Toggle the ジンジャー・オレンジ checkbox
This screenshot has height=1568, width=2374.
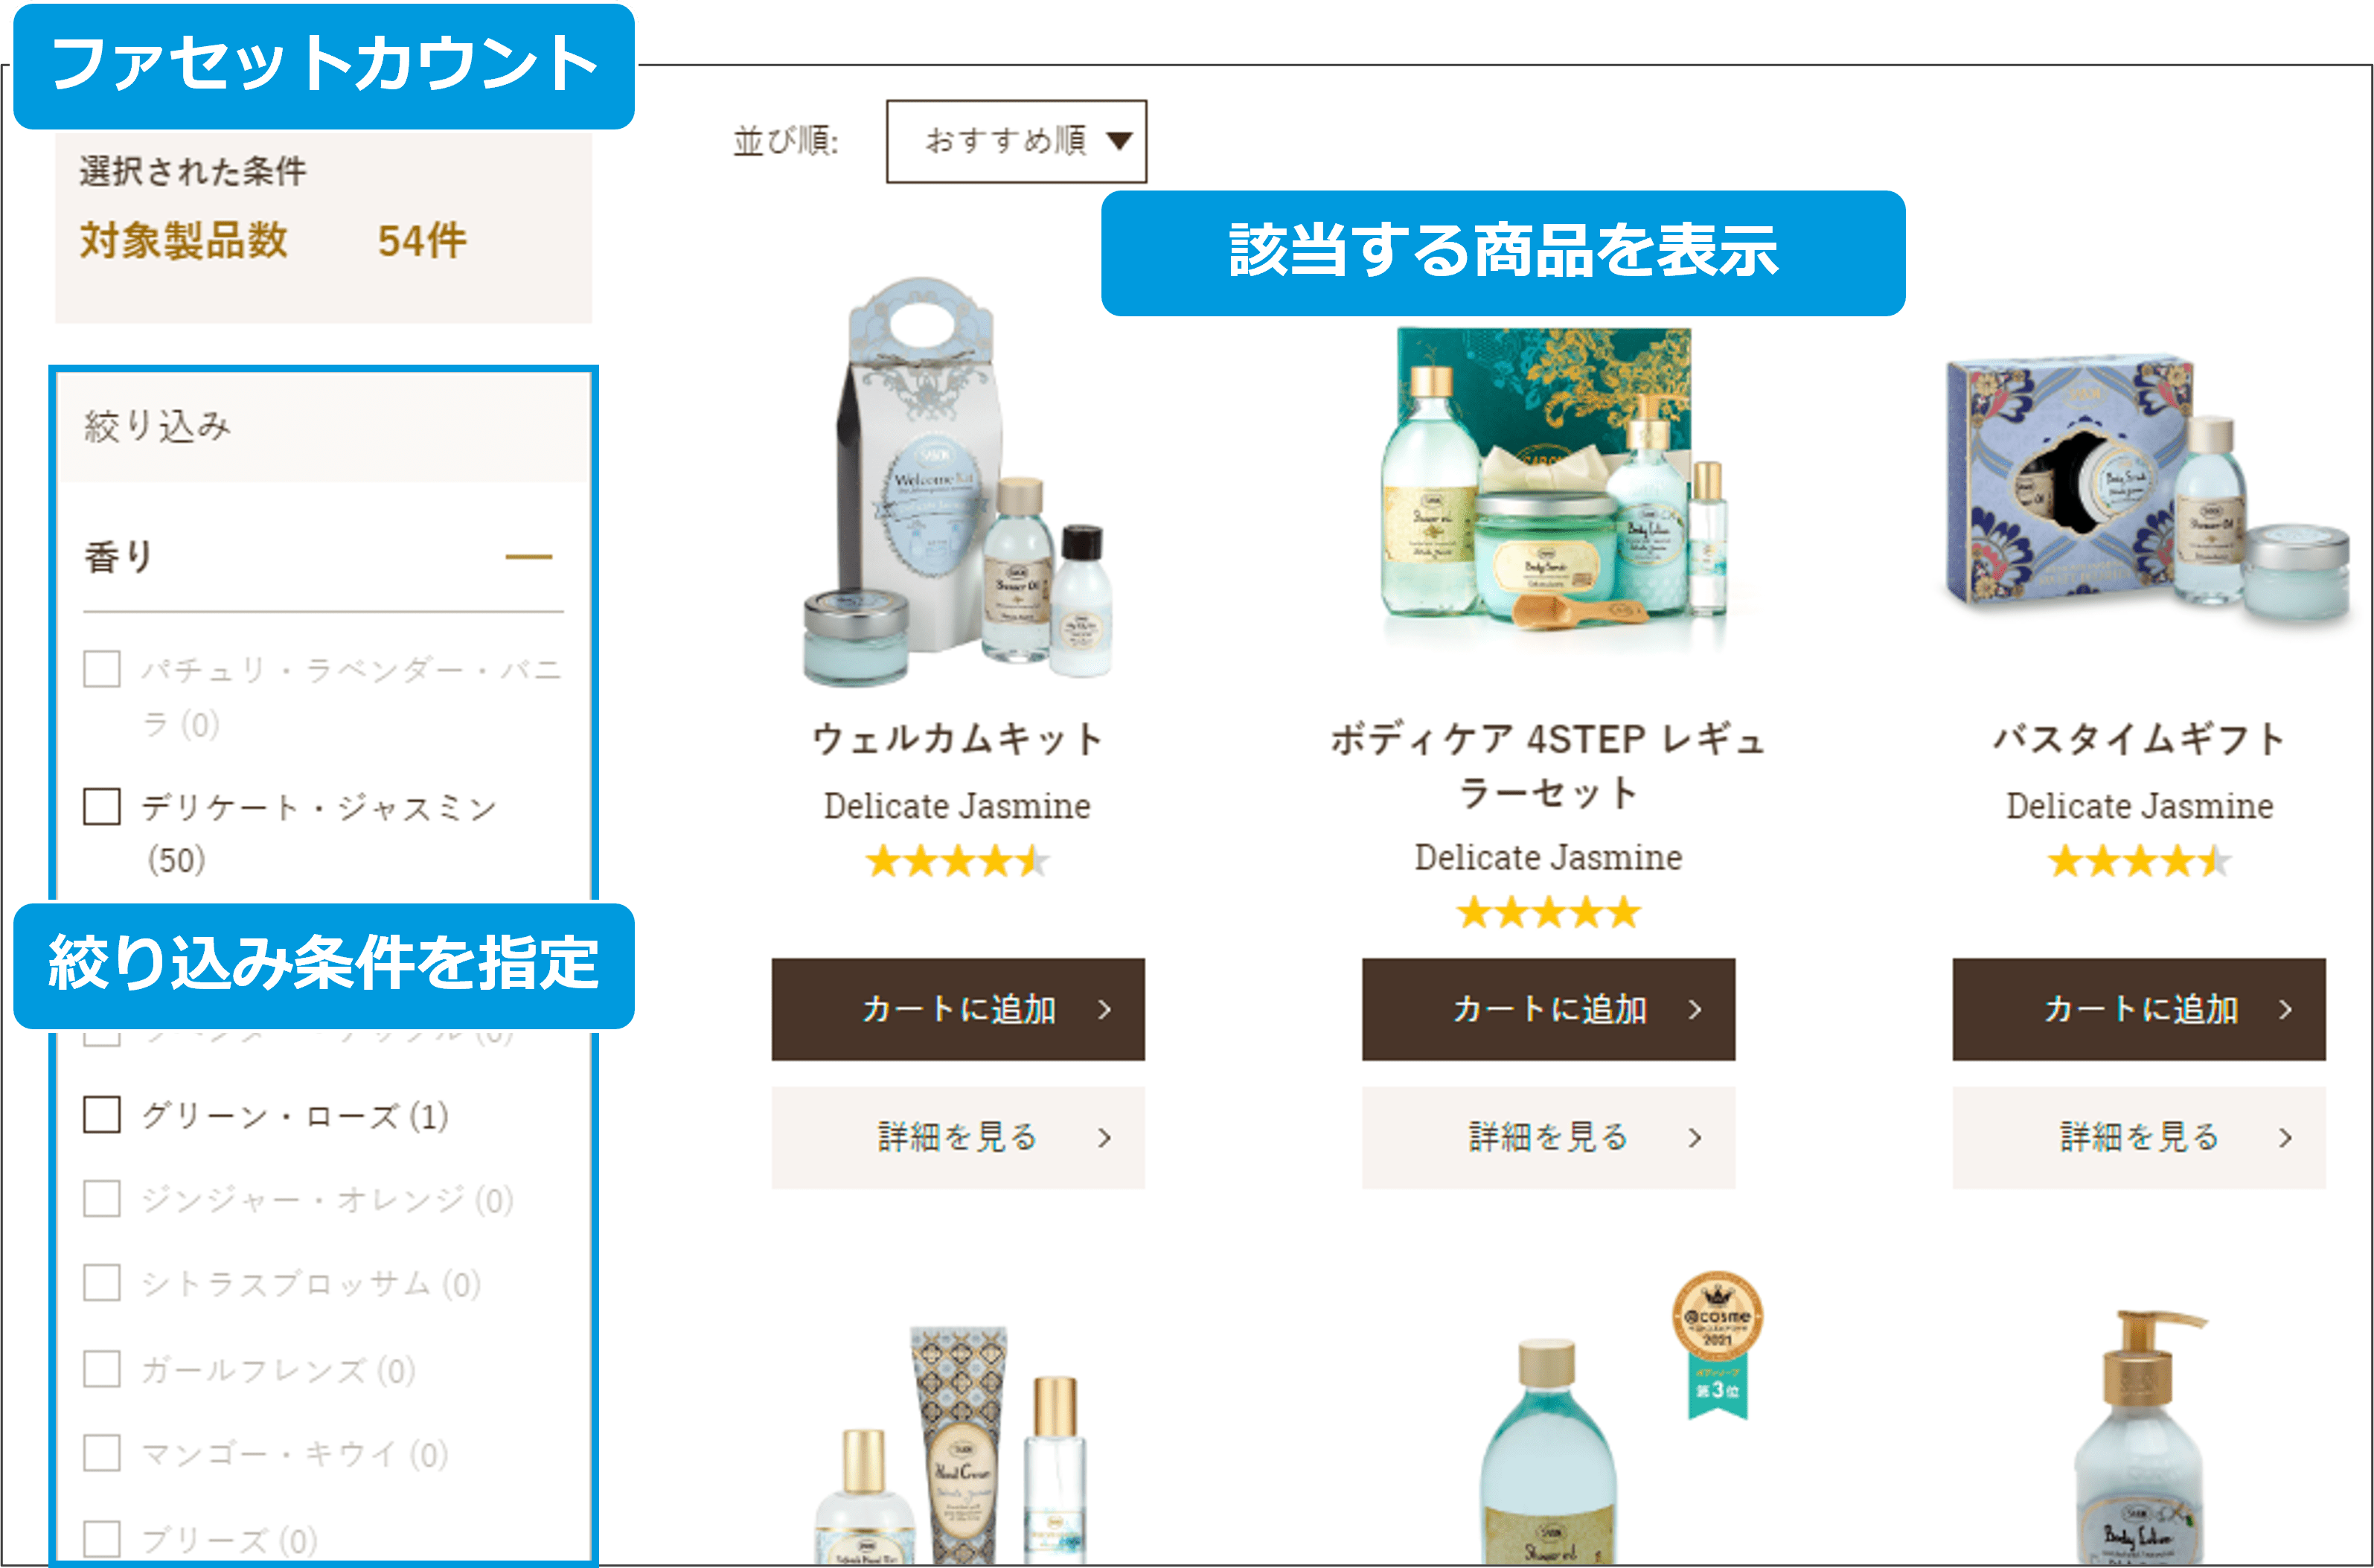point(102,1198)
